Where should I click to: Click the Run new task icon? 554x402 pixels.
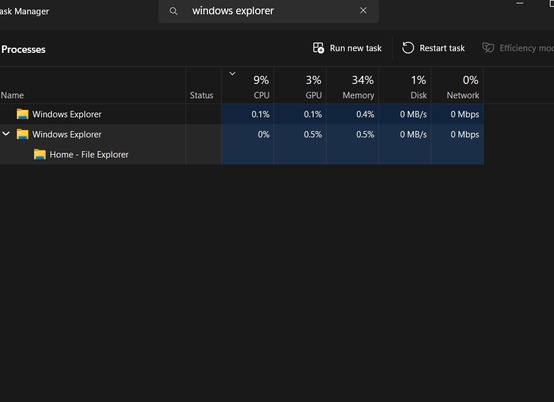pyautogui.click(x=318, y=48)
